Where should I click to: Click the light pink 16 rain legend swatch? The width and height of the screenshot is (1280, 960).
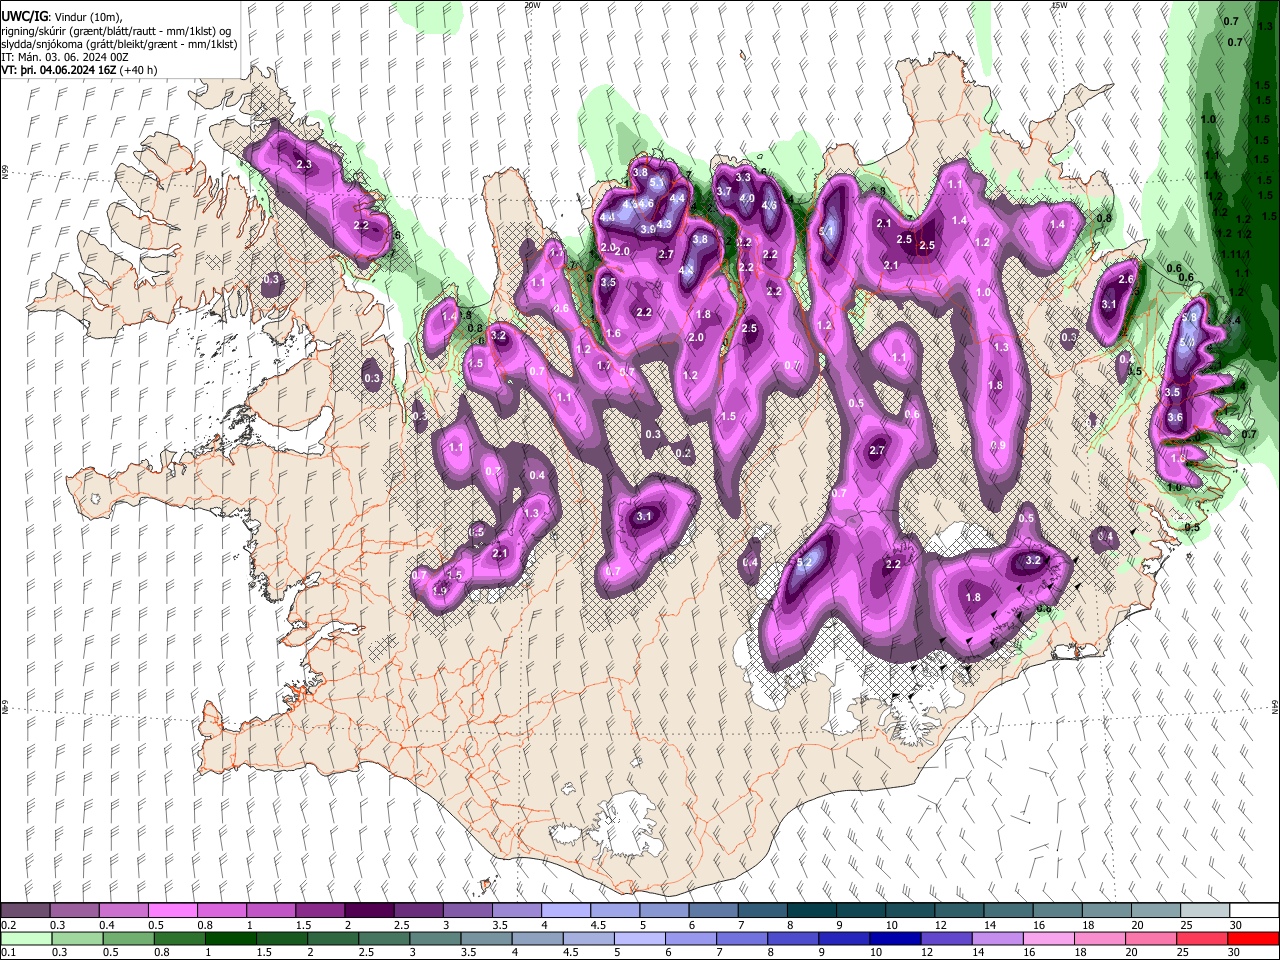point(1049,938)
